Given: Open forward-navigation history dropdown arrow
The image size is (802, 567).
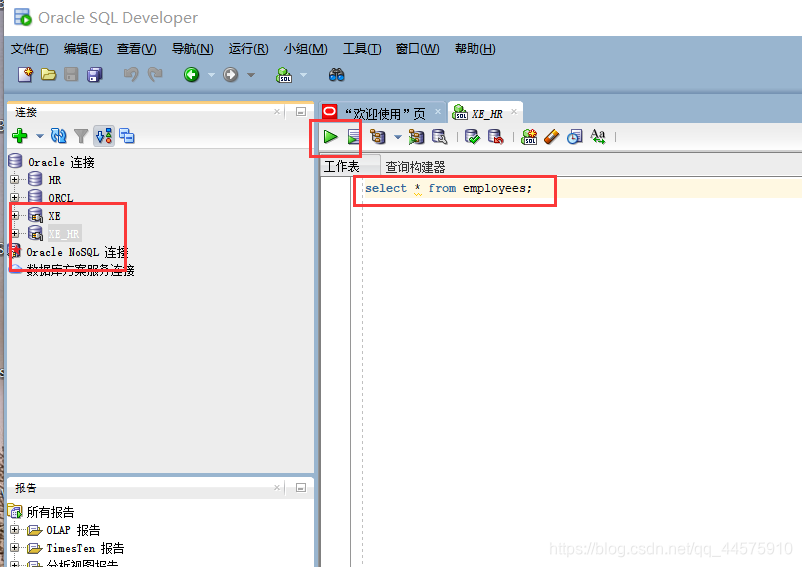Looking at the screenshot, I should point(251,75).
